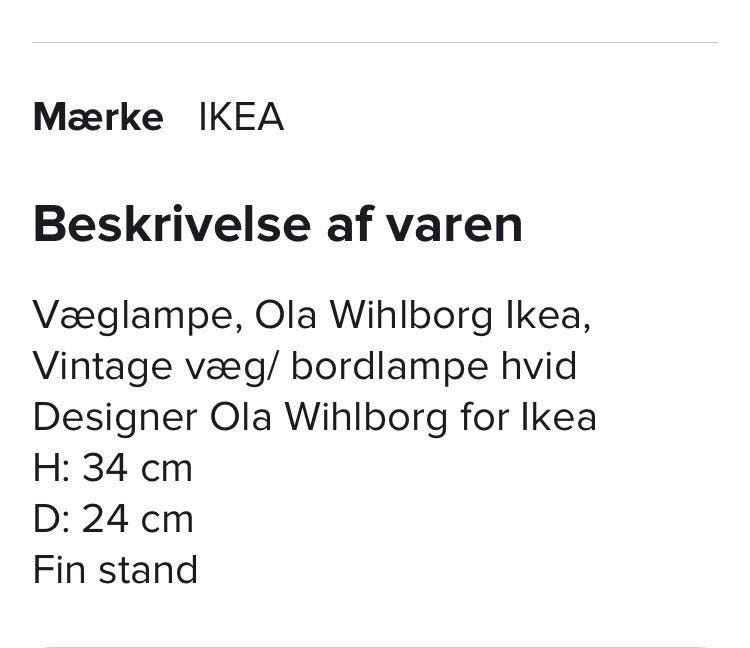This screenshot has width=750, height=648.
Task: Click the Fin stand condition text
Action: [x=115, y=570]
